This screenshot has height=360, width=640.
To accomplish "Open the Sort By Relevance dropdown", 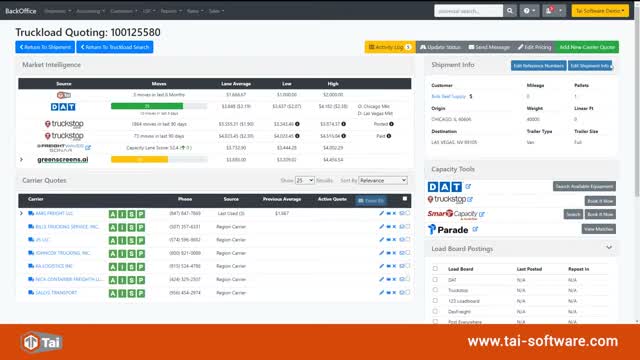I will [382, 180].
